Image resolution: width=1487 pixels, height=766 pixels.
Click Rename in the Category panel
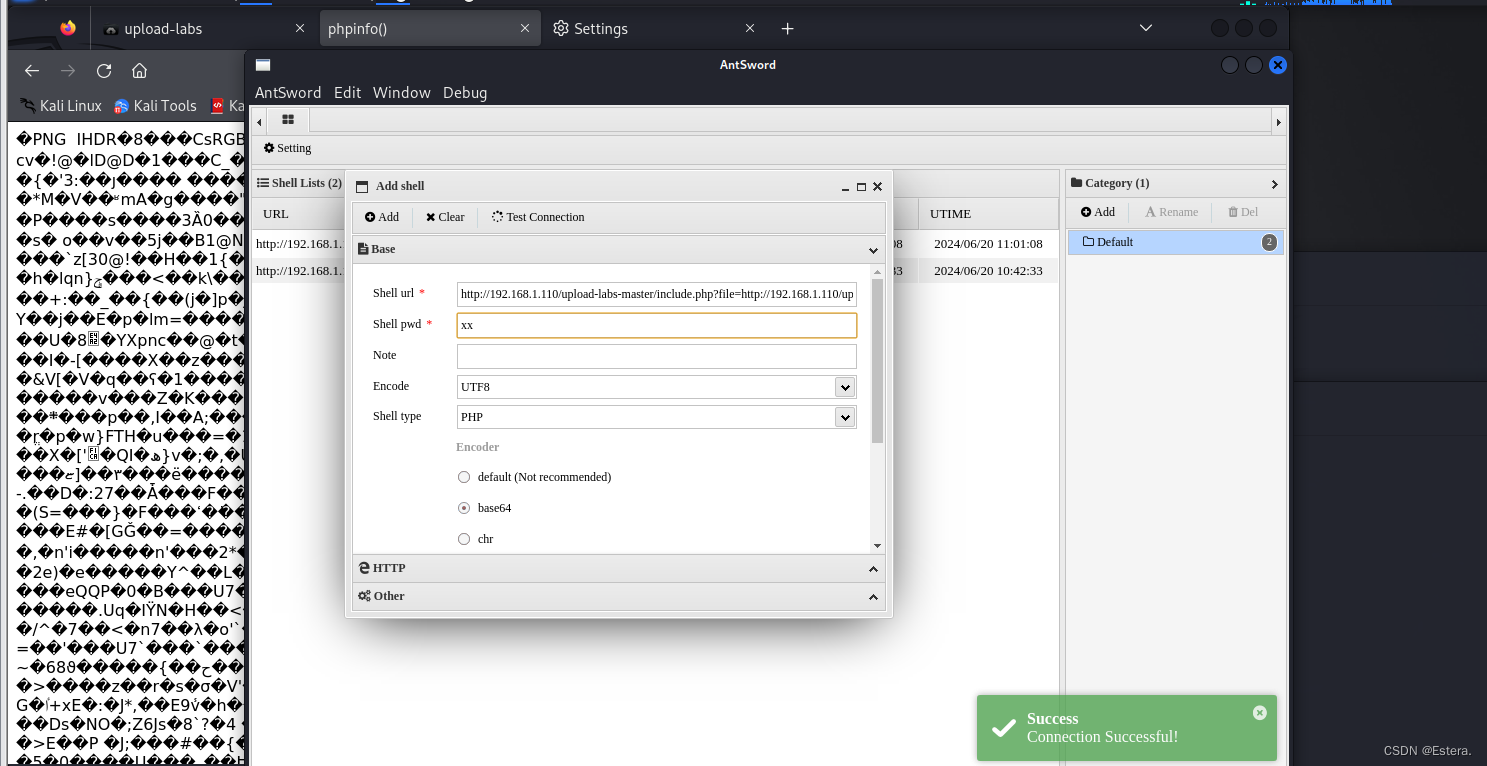coord(1171,212)
